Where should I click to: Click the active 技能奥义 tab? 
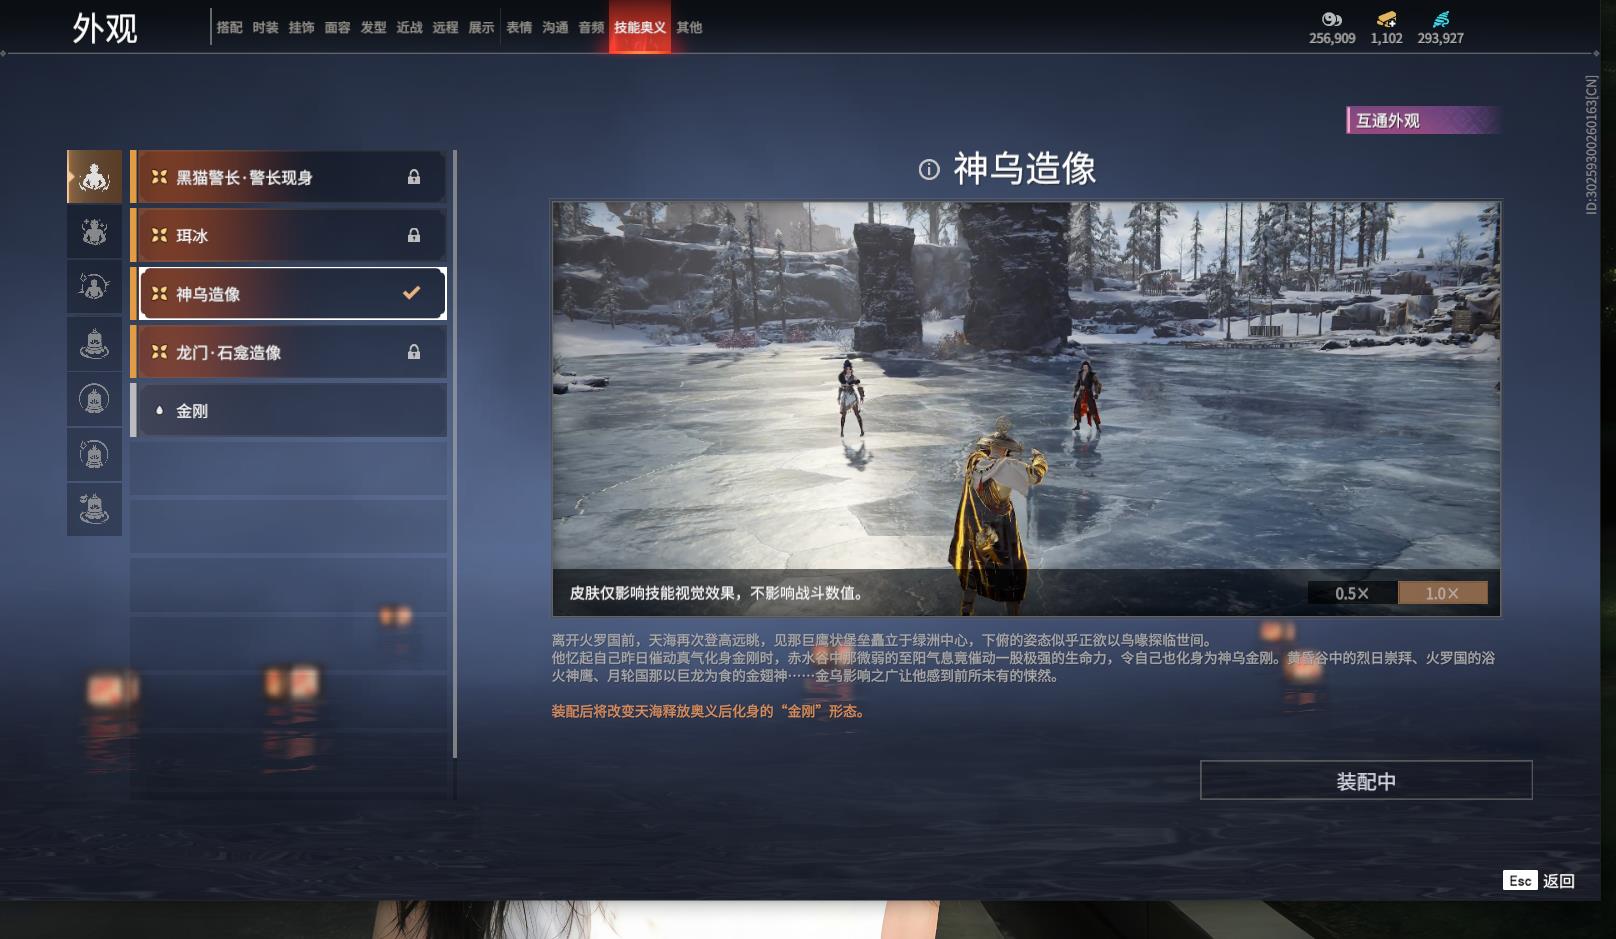pos(640,27)
